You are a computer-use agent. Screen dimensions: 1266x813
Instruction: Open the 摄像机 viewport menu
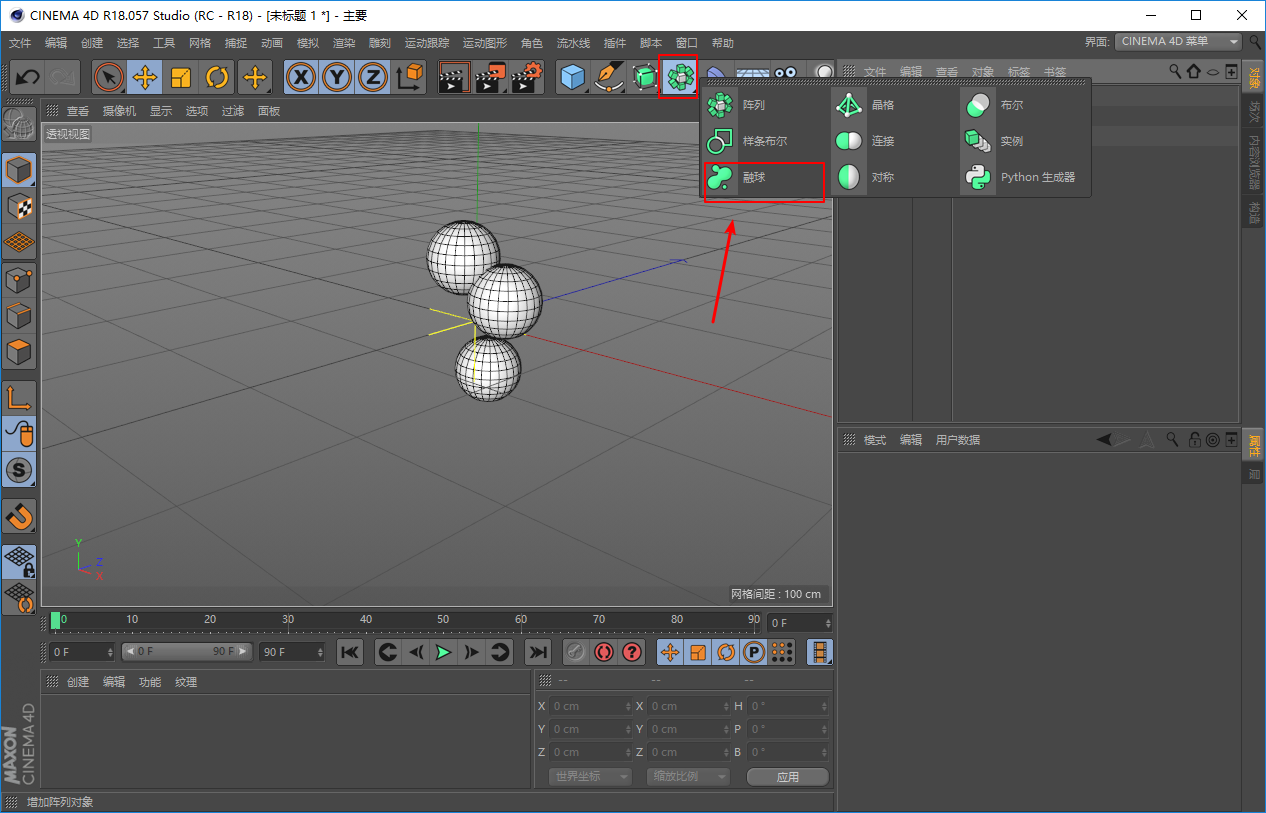tap(119, 111)
